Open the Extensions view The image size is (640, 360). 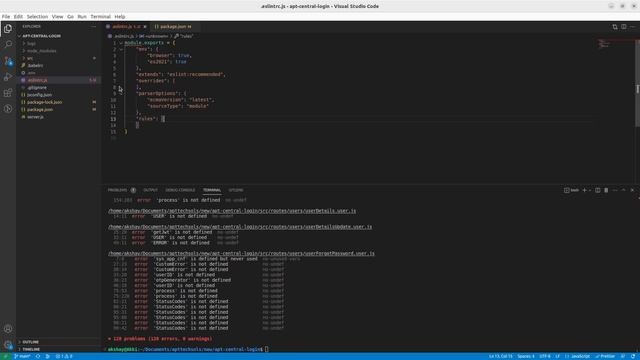click(8, 93)
